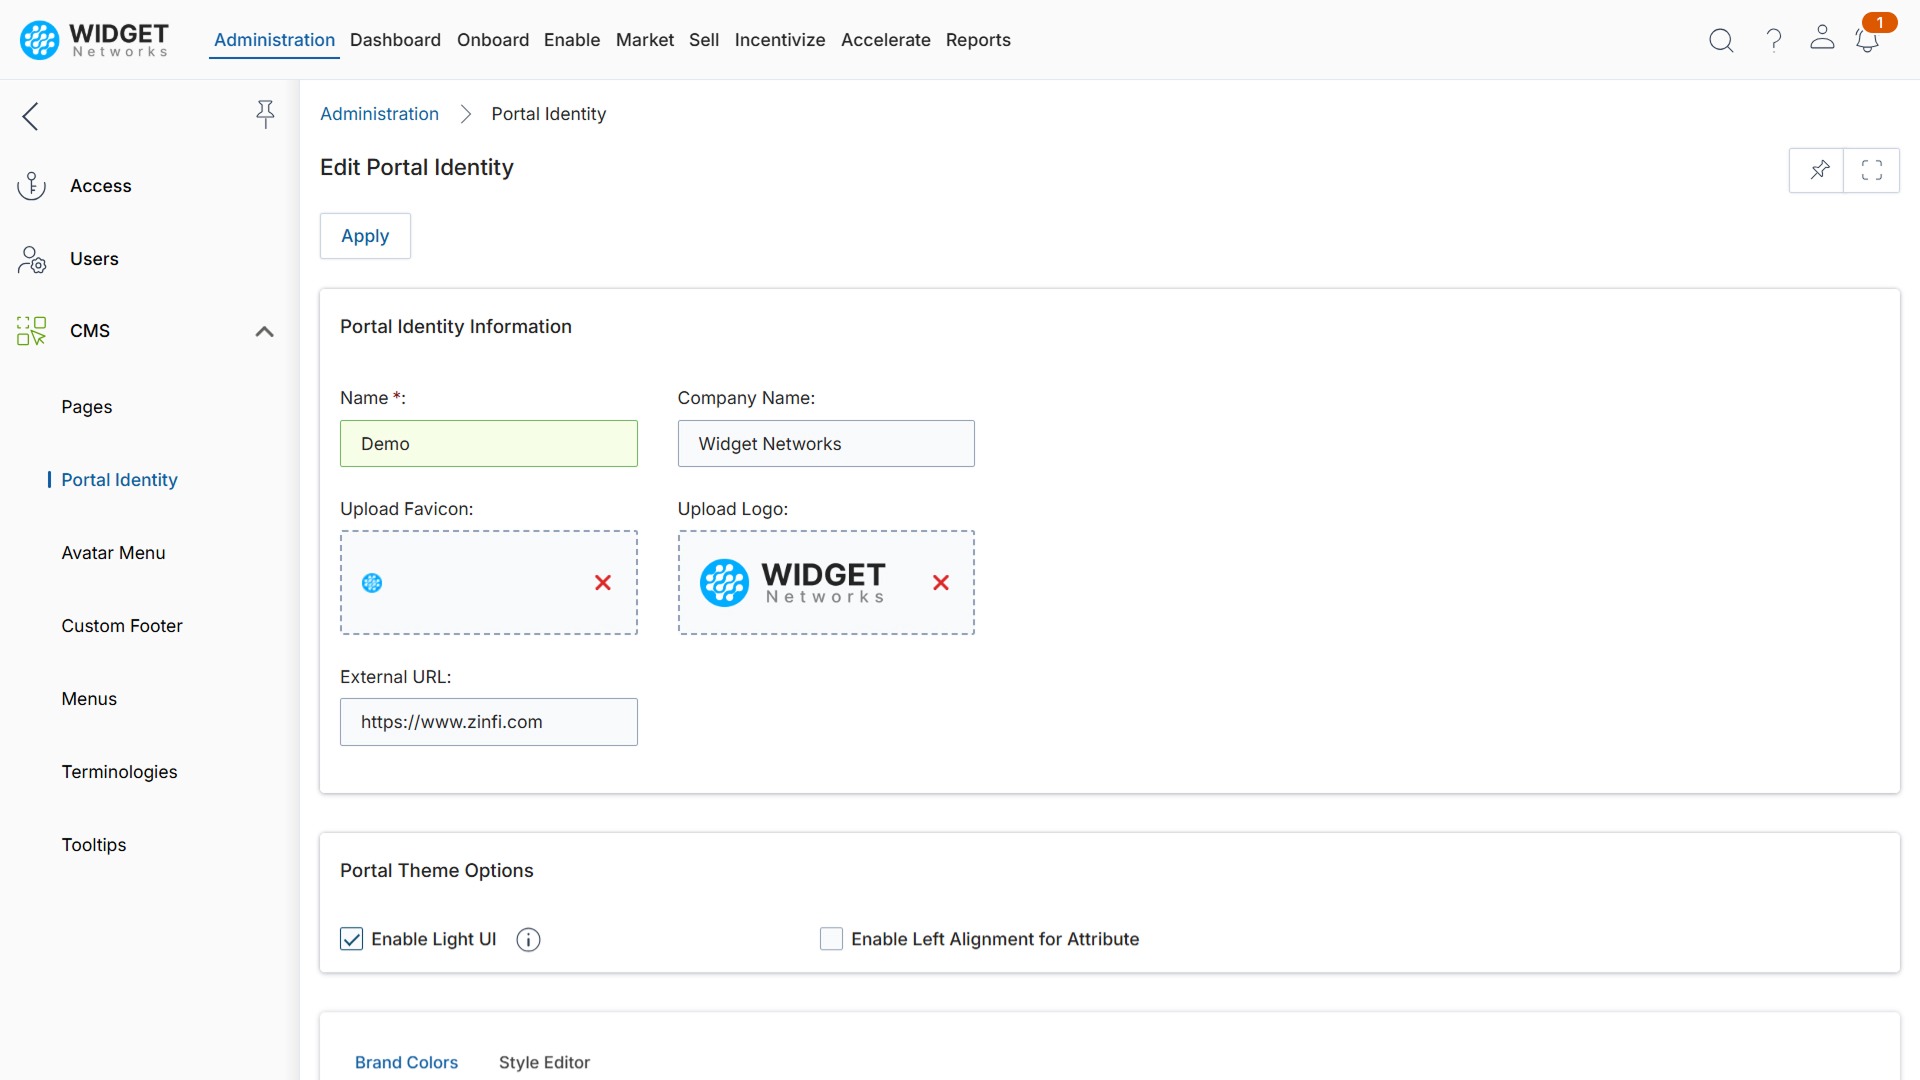This screenshot has width=1920, height=1080.
Task: Enable Left Alignment for Attribute
Action: tap(831, 939)
